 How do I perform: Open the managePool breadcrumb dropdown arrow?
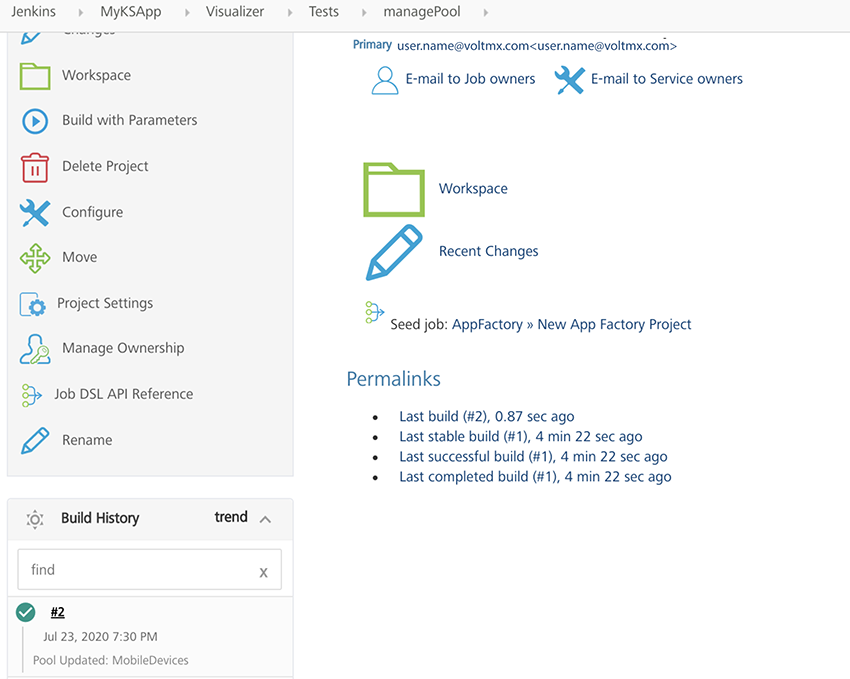click(486, 12)
